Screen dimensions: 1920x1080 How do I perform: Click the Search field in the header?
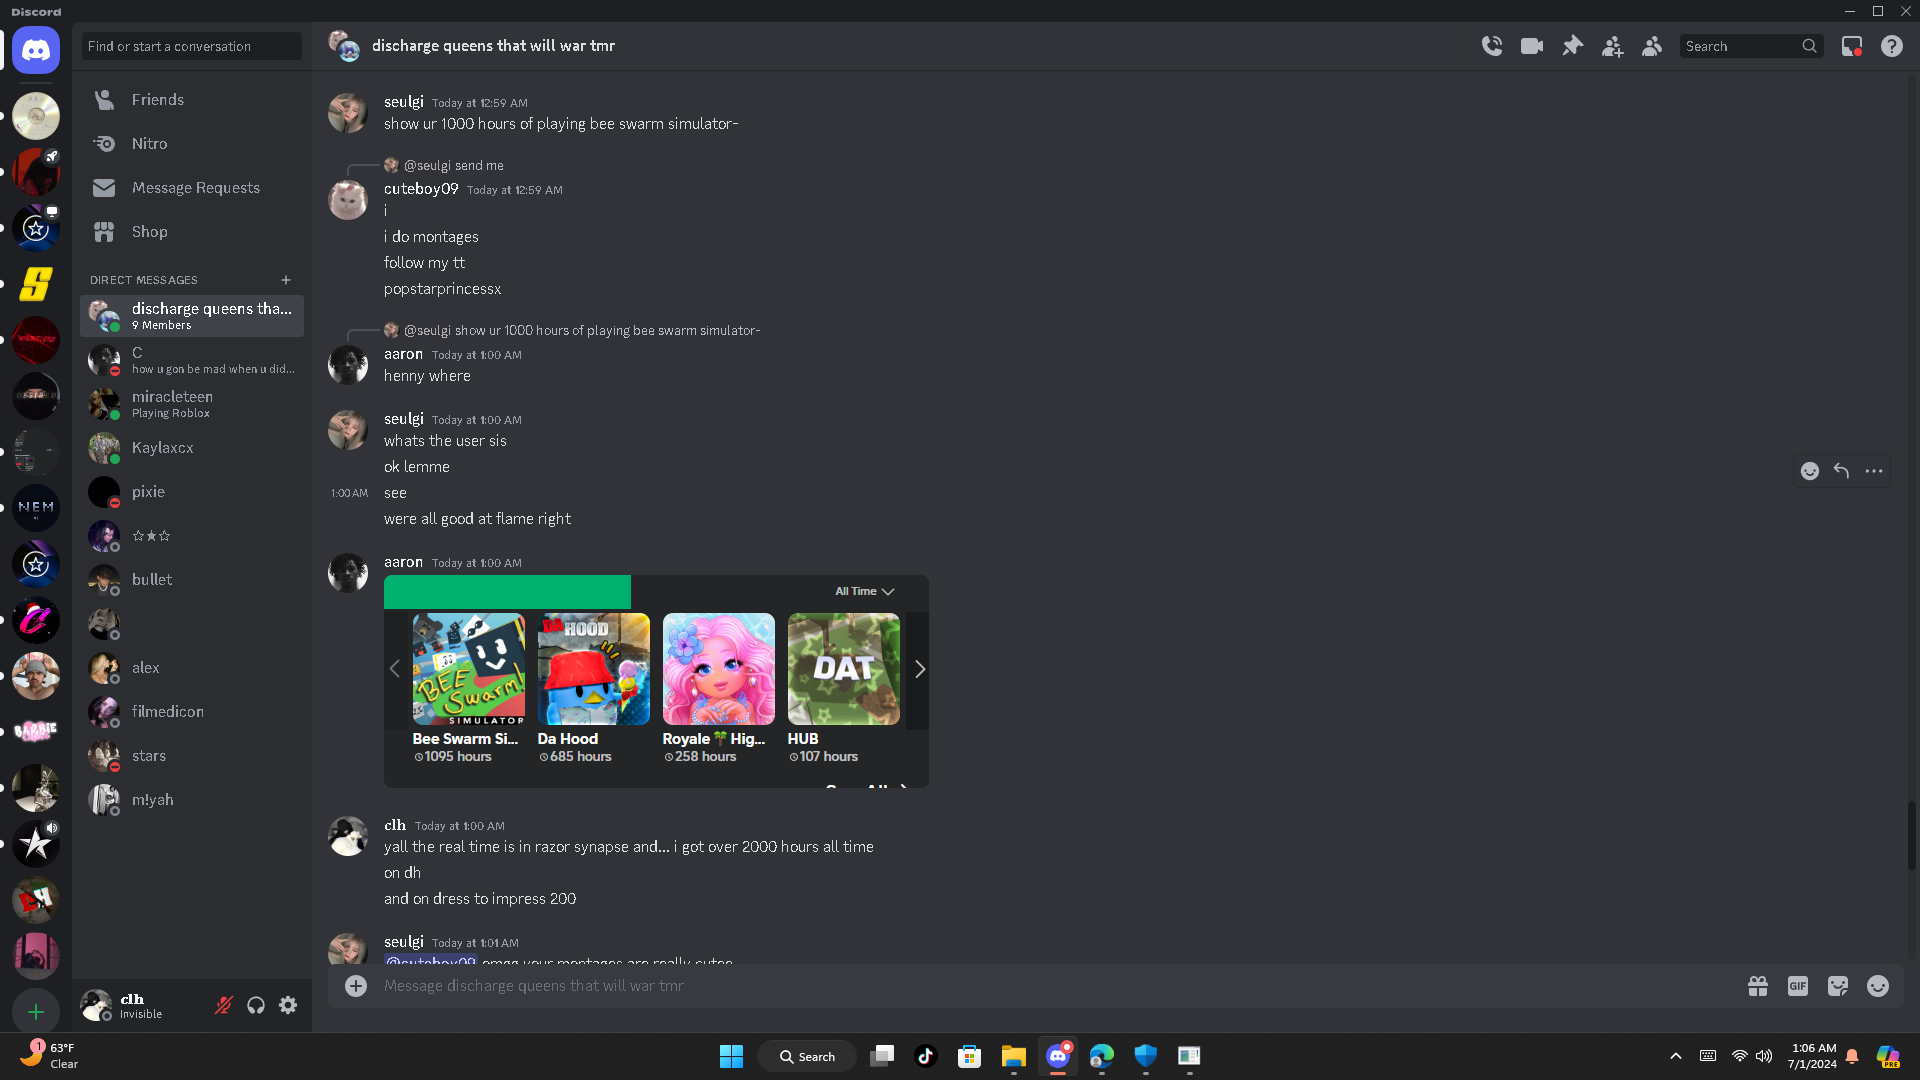tap(1751, 46)
